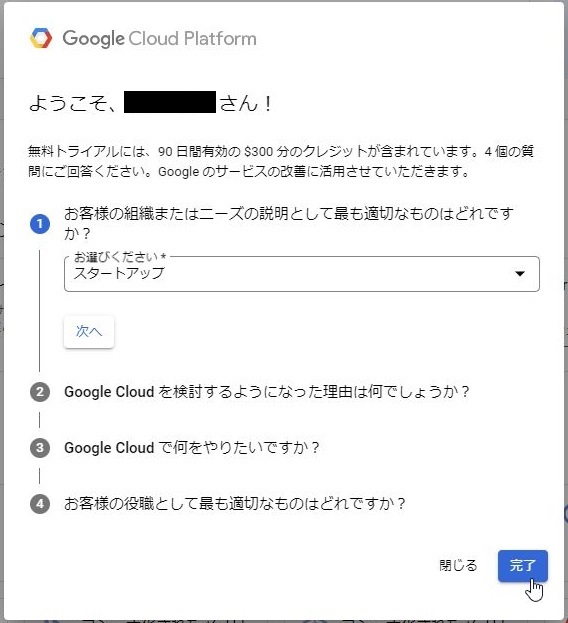Expand question 4 about お客様の役職
Image resolution: width=568 pixels, height=623 pixels.
[234, 504]
